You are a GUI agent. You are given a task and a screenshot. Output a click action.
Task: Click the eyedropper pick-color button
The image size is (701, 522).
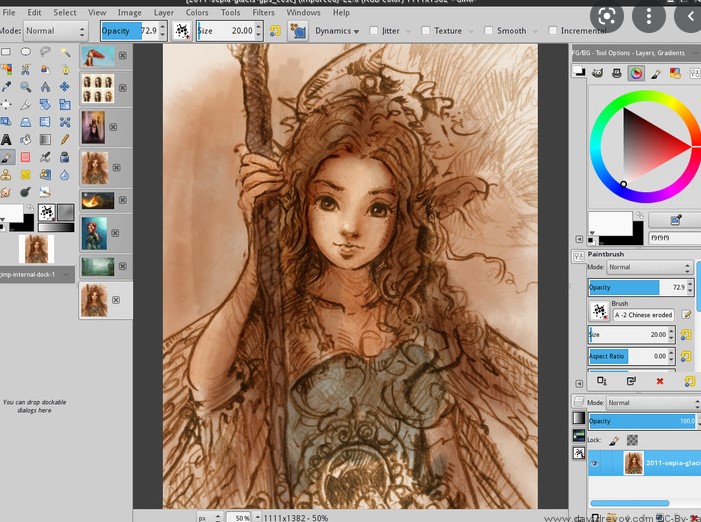676,219
